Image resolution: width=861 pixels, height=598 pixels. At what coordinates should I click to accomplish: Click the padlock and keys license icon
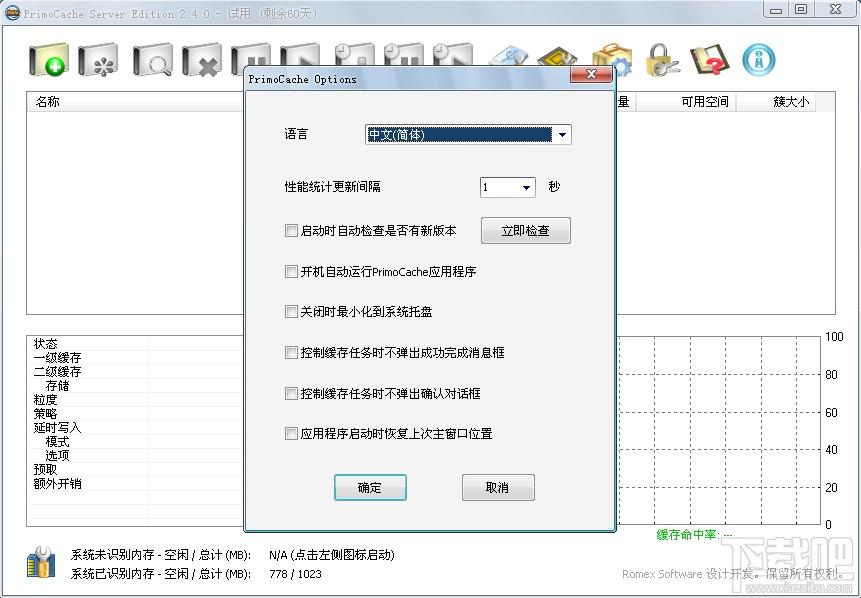click(x=662, y=59)
